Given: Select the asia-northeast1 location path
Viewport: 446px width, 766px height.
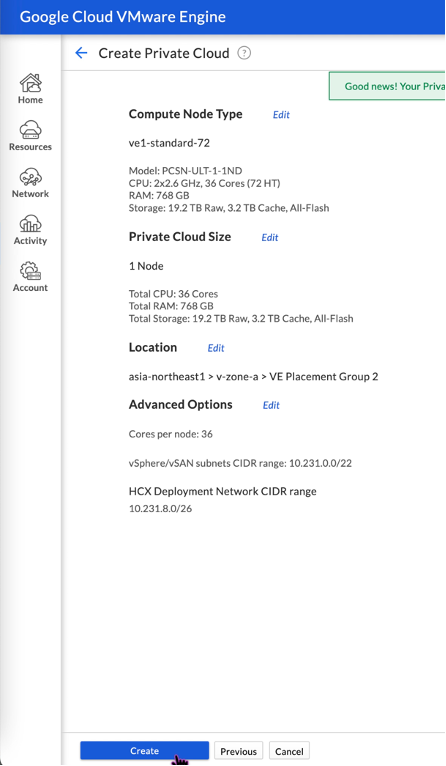Looking at the screenshot, I should click(x=254, y=377).
